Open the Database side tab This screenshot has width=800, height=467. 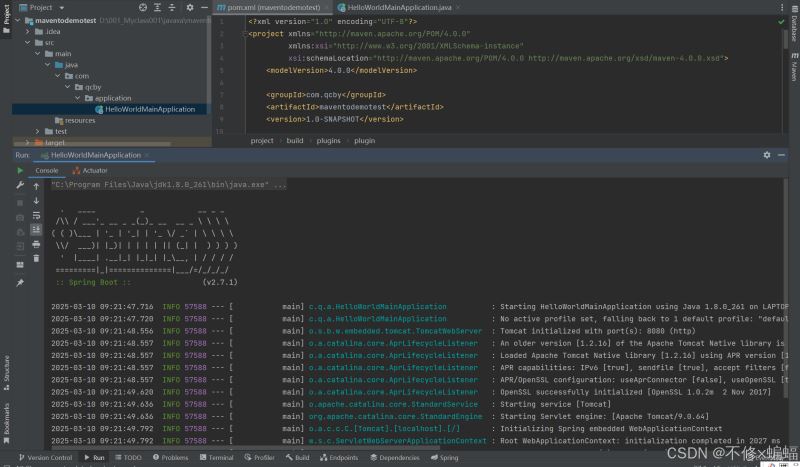click(794, 23)
